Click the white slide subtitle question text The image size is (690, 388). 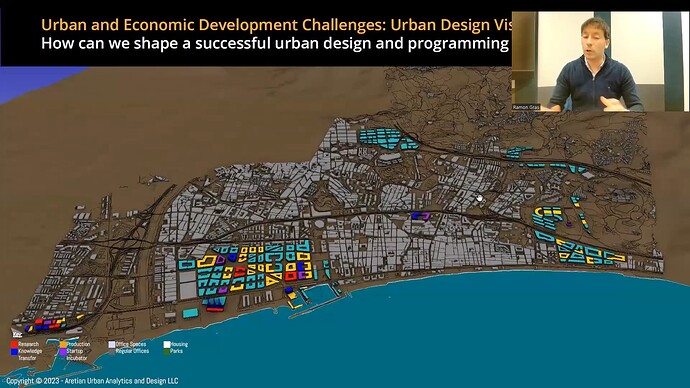tap(275, 44)
